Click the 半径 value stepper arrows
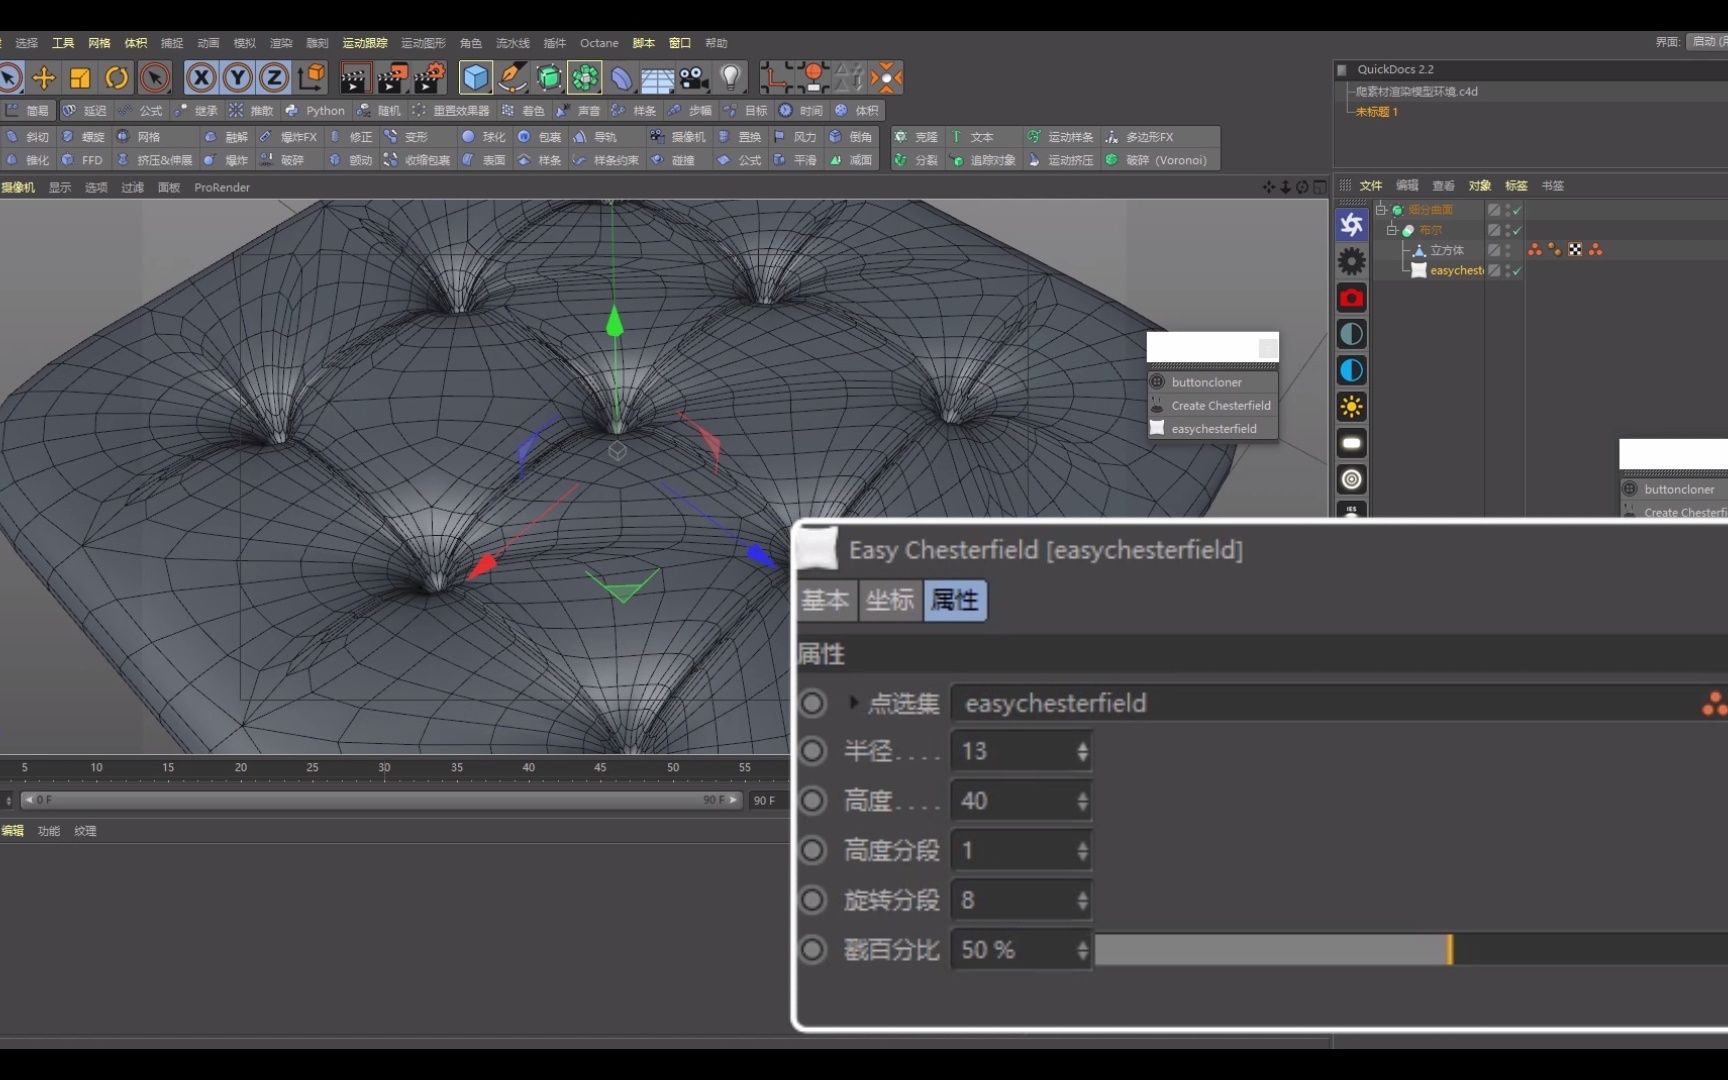This screenshot has width=1728, height=1080. pyautogui.click(x=1082, y=751)
